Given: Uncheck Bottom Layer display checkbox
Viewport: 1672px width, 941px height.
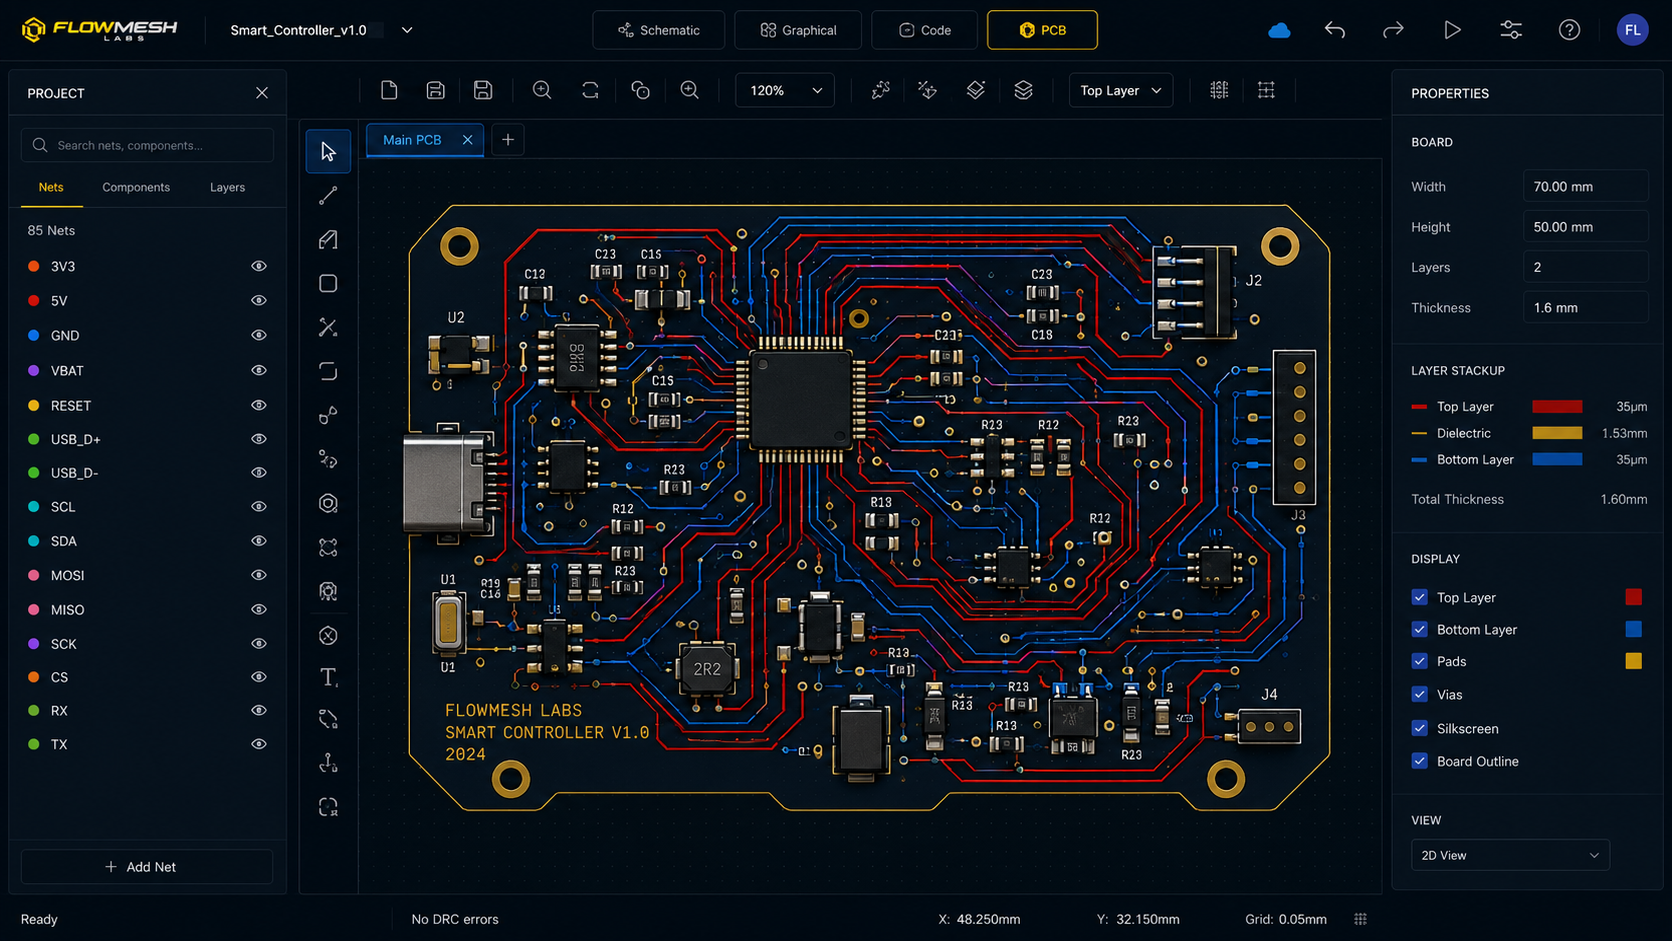Looking at the screenshot, I should click(x=1419, y=629).
